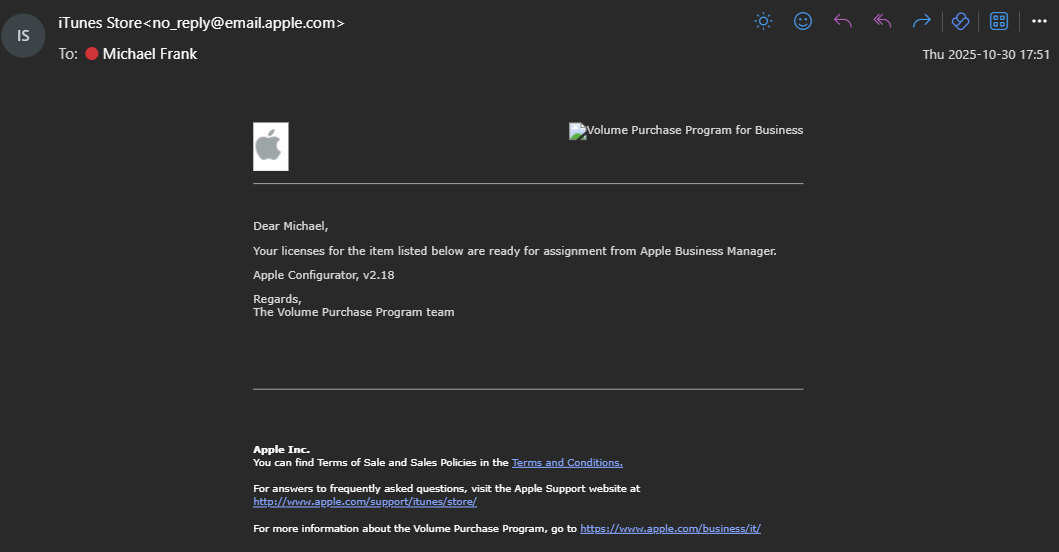Screen dimensions: 1059x552
Task: Open the Terms and Conditions link
Action: click(x=567, y=463)
